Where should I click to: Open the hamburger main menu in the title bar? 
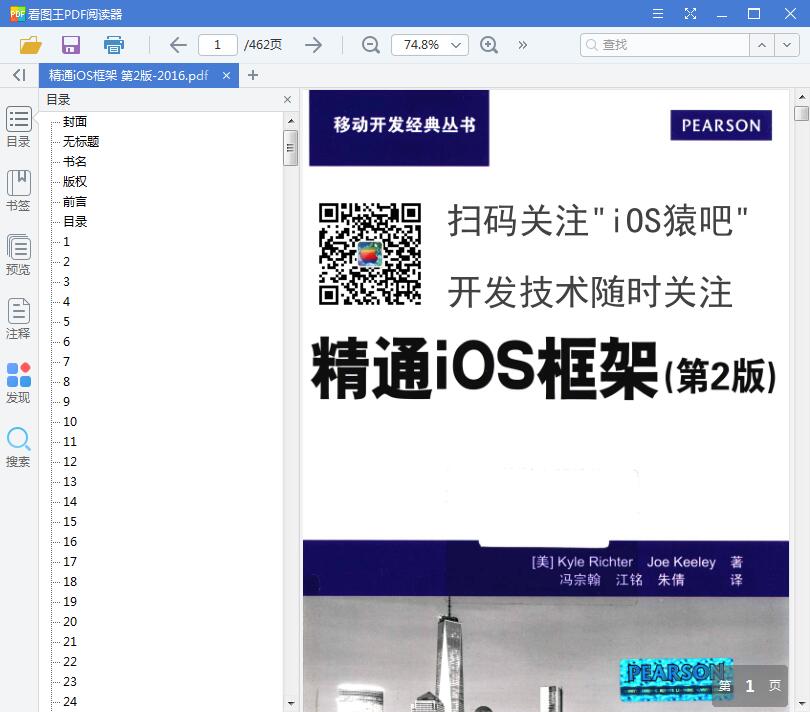click(658, 13)
